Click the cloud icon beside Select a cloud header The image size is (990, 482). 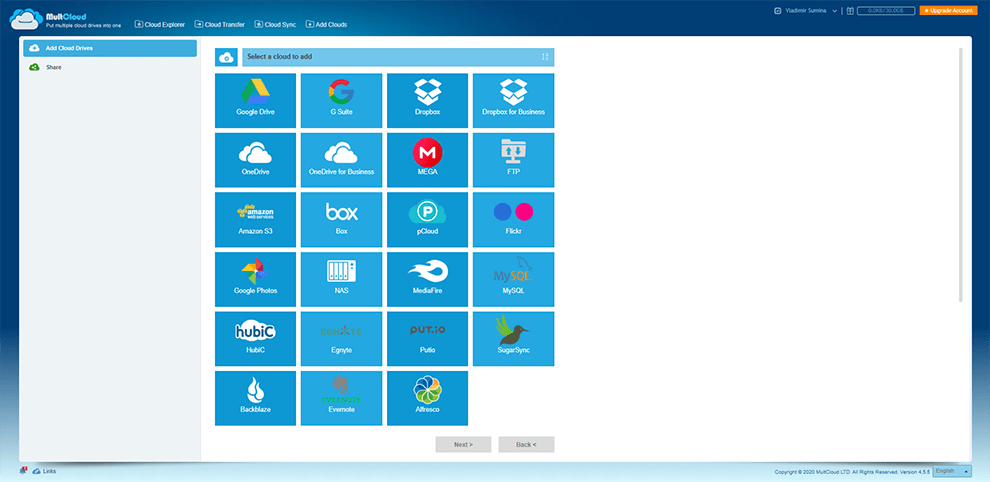tap(226, 57)
